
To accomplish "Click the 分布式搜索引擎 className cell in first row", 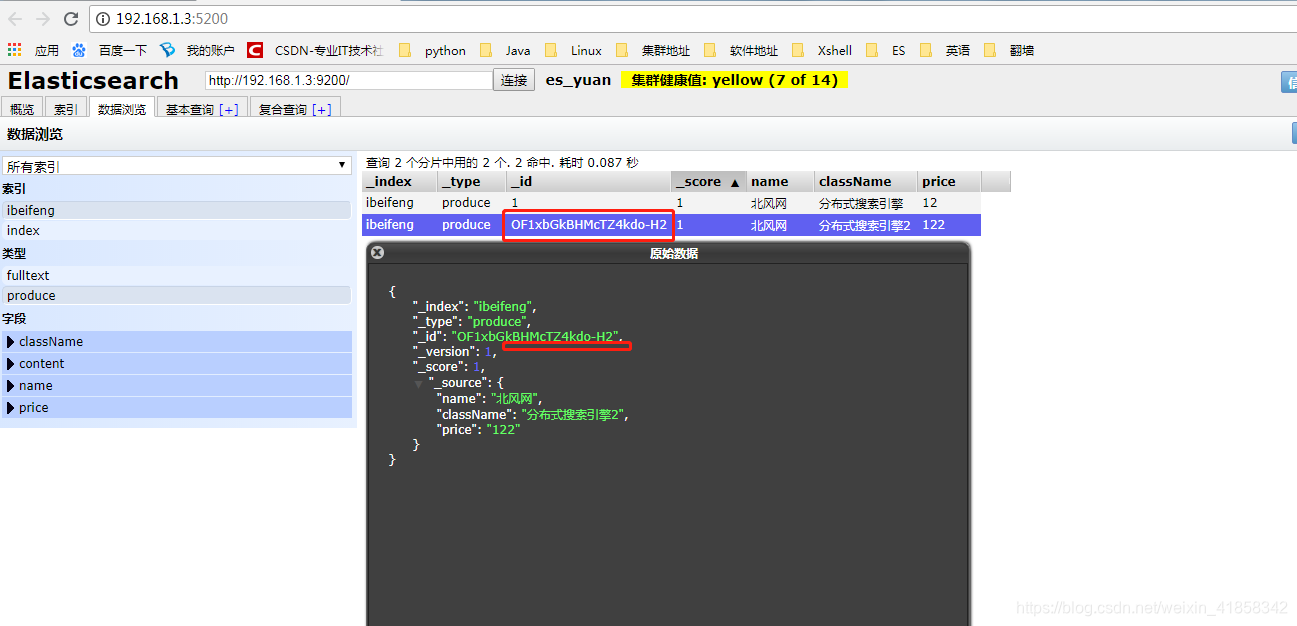I will pos(866,203).
